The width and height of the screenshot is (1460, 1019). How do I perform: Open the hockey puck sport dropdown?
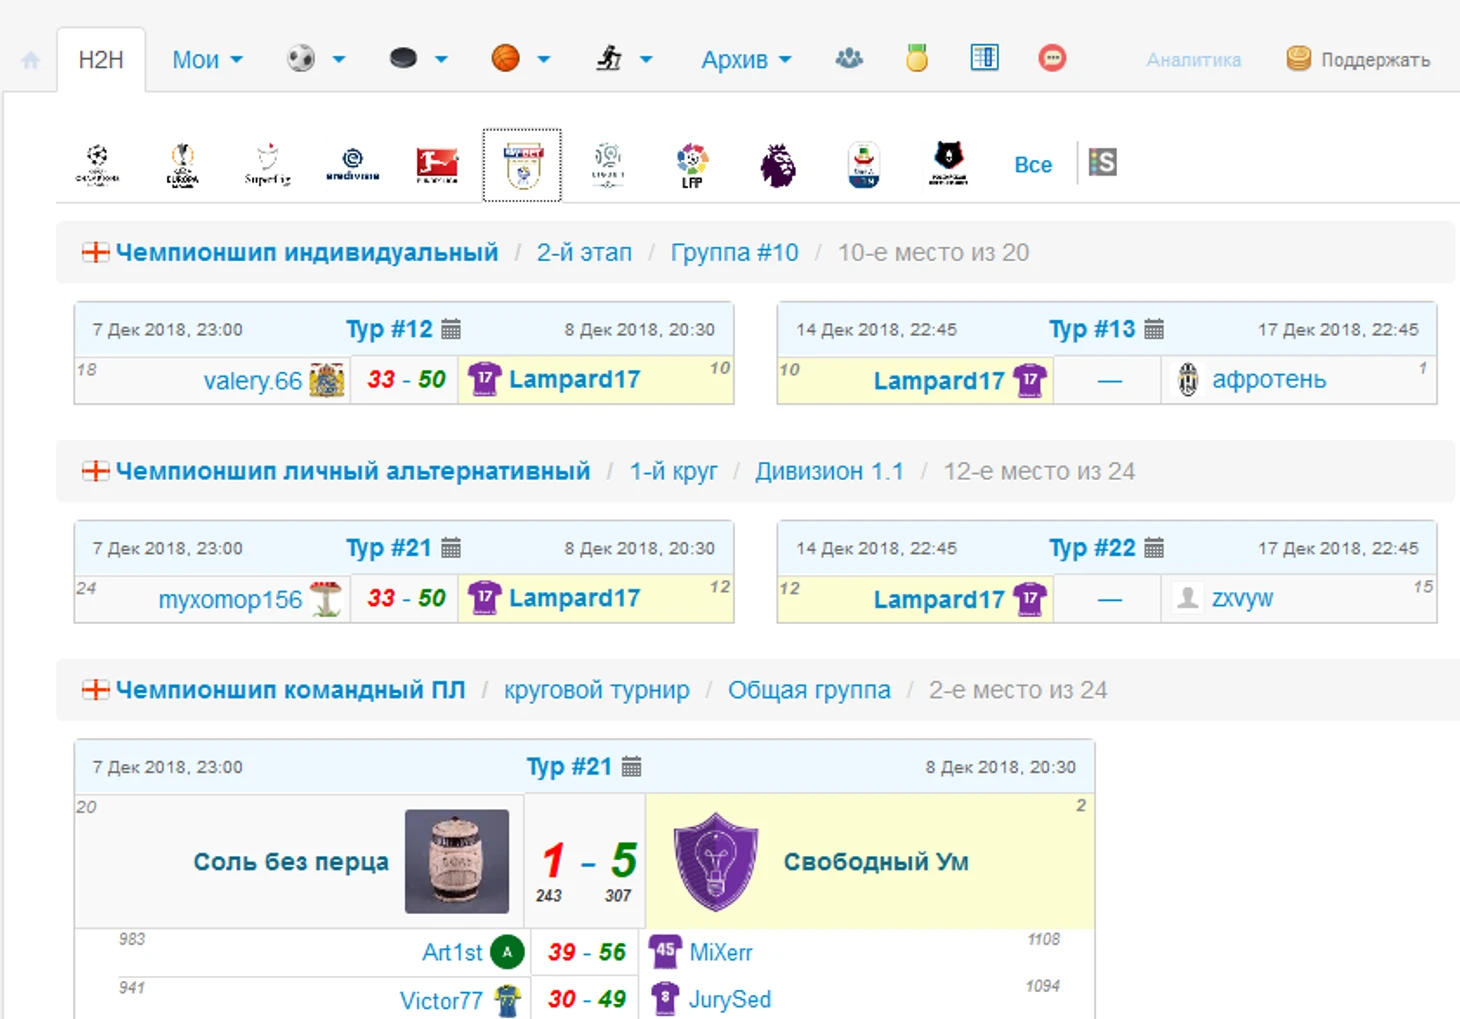pos(418,59)
